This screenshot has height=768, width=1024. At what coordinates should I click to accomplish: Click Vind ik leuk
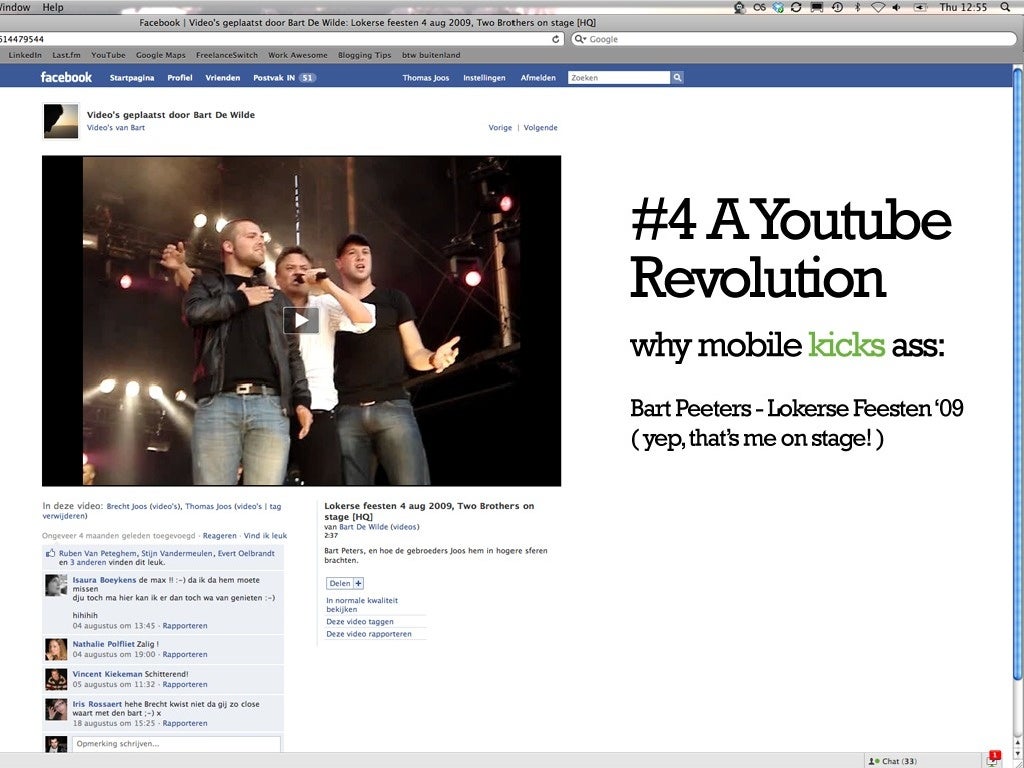coord(265,536)
